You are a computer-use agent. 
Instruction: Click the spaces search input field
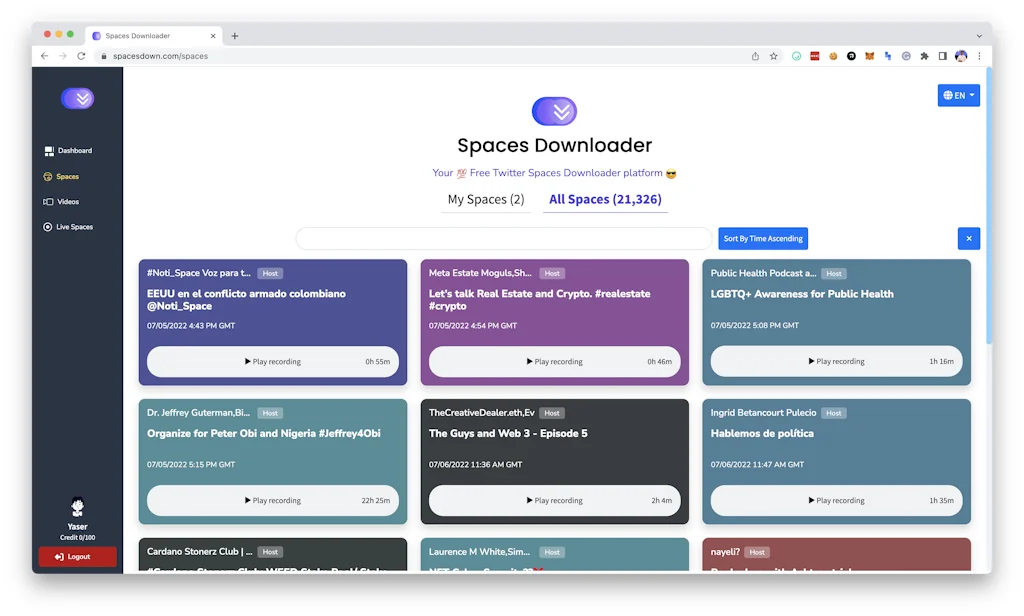[x=504, y=239]
